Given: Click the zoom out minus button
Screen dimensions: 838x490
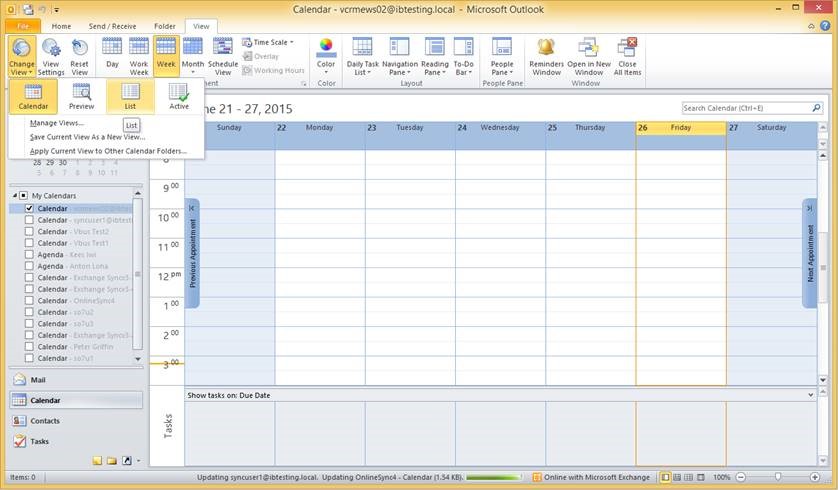Looking at the screenshot, I should 741,477.
